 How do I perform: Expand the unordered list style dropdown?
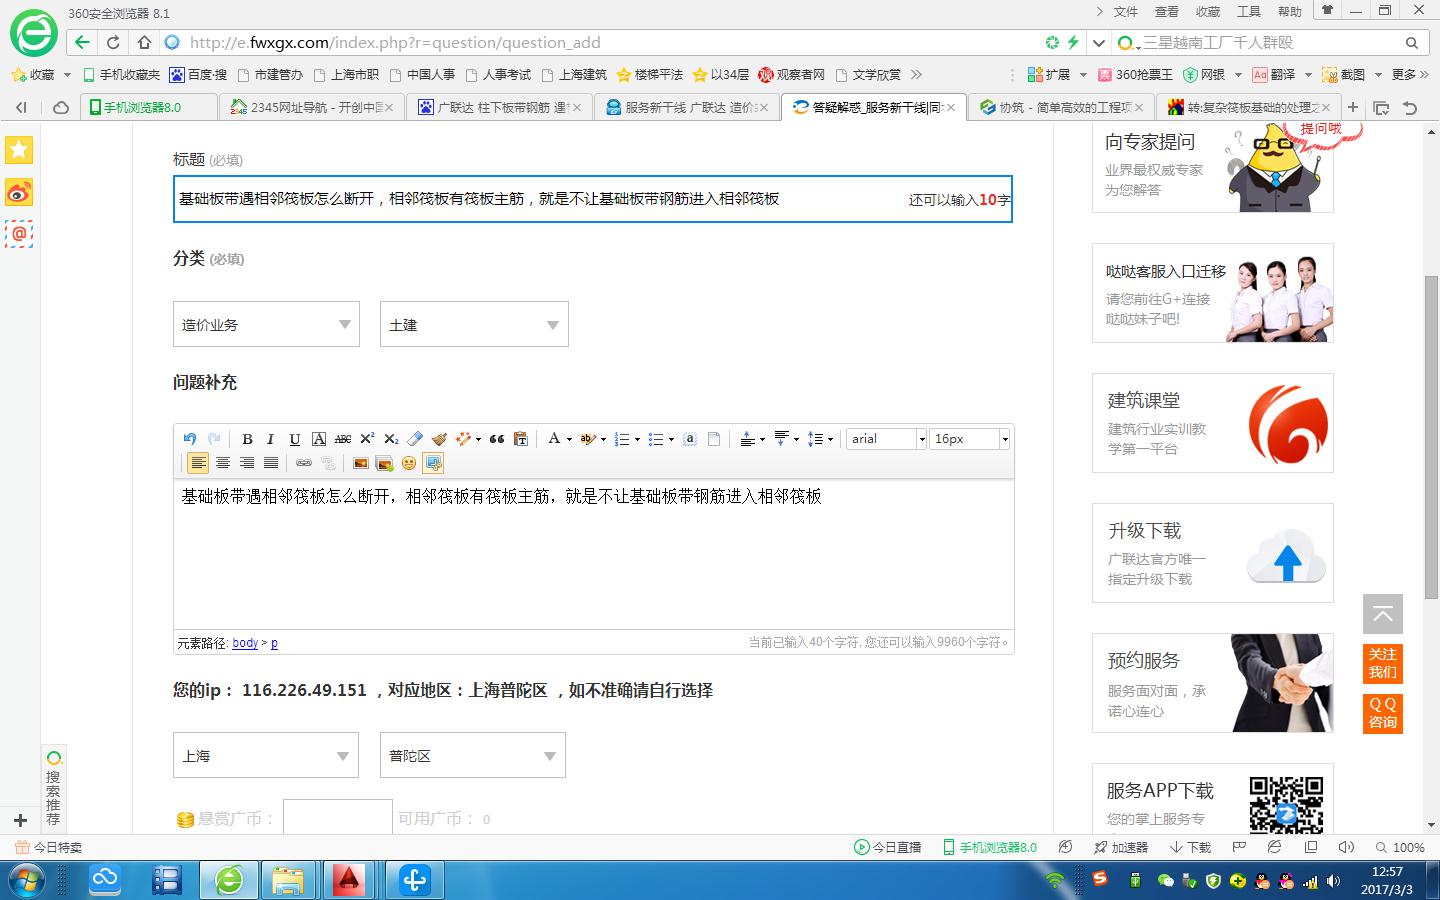click(671, 439)
